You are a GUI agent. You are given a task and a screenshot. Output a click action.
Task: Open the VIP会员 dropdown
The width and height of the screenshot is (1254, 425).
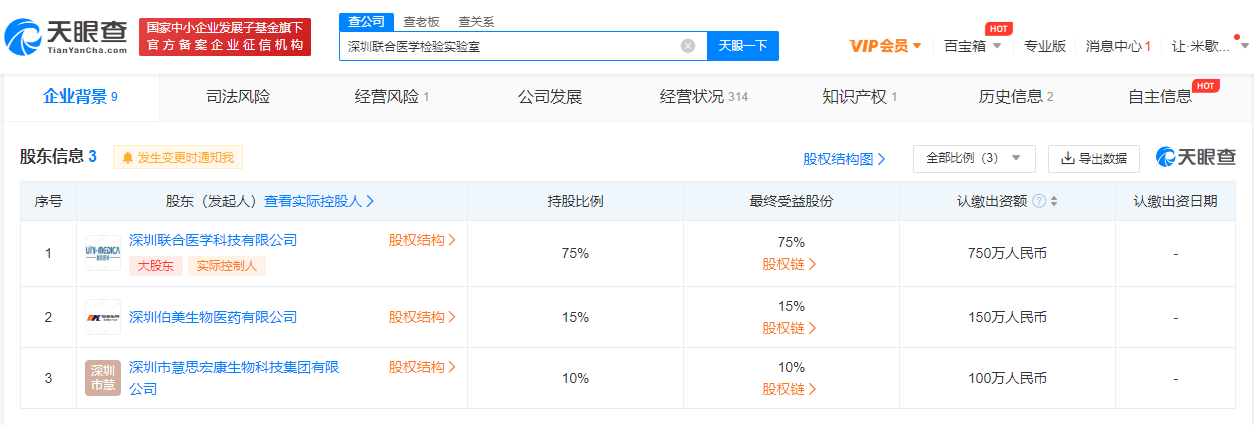[885, 45]
